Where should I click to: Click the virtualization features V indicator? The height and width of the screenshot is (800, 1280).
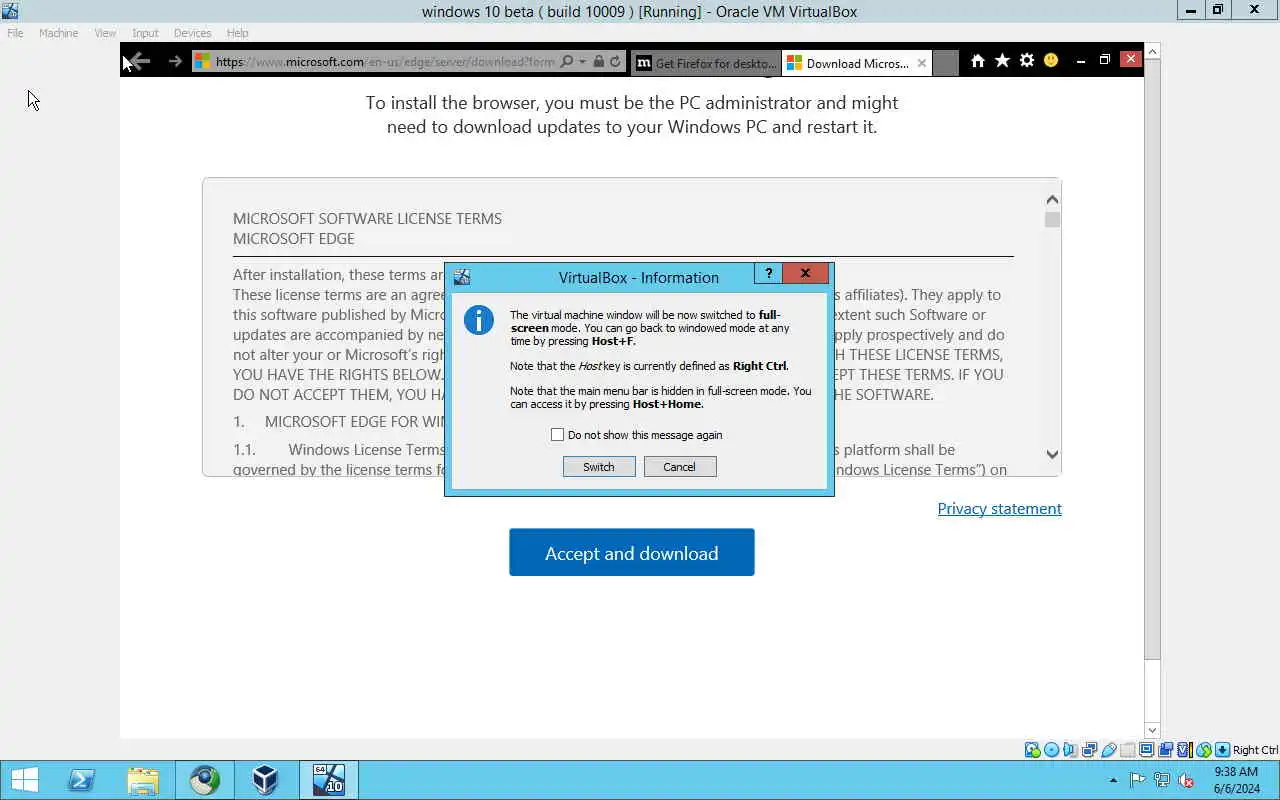click(1184, 750)
